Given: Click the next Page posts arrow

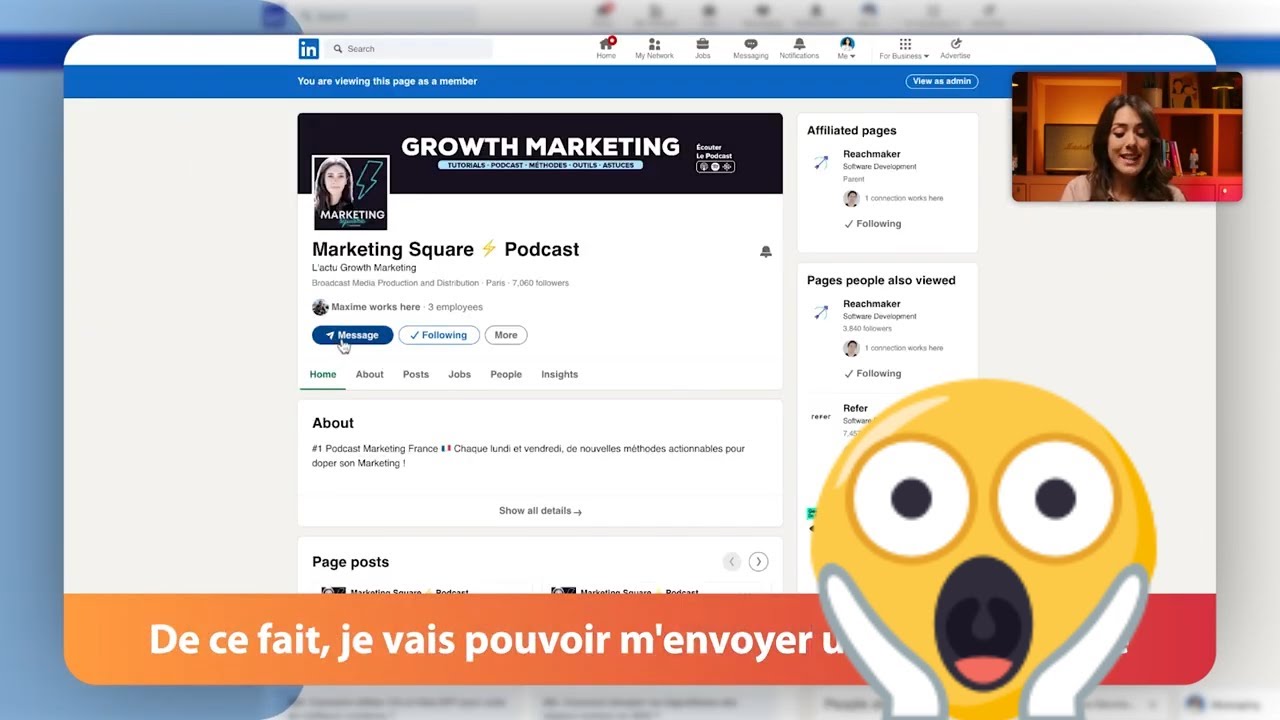Looking at the screenshot, I should [x=759, y=562].
